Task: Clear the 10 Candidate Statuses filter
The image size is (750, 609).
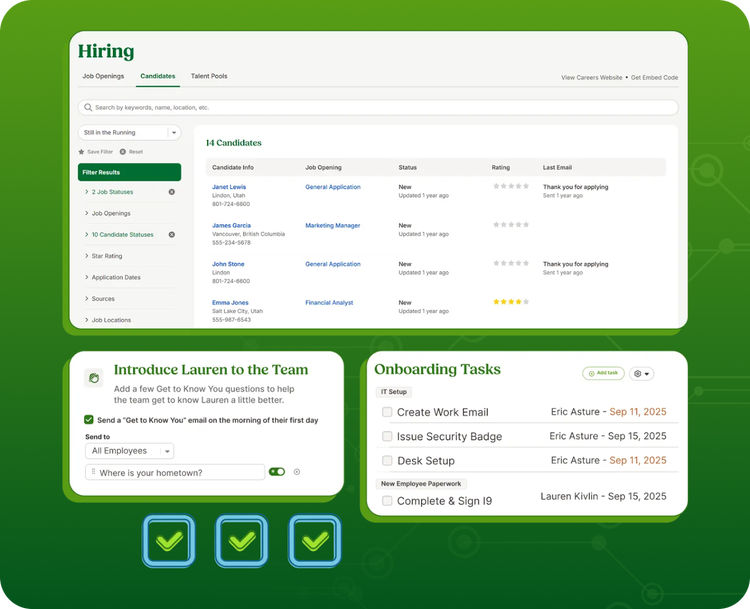Action: point(171,234)
